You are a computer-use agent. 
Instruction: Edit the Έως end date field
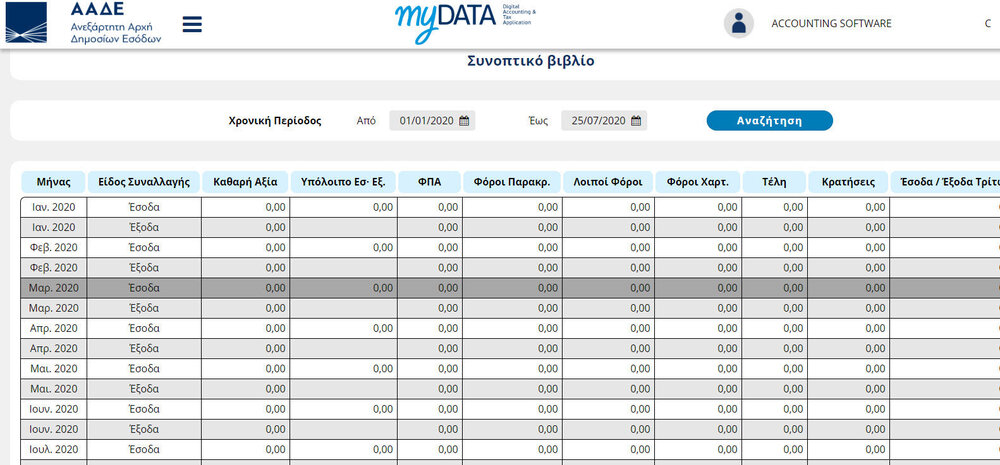pos(598,121)
